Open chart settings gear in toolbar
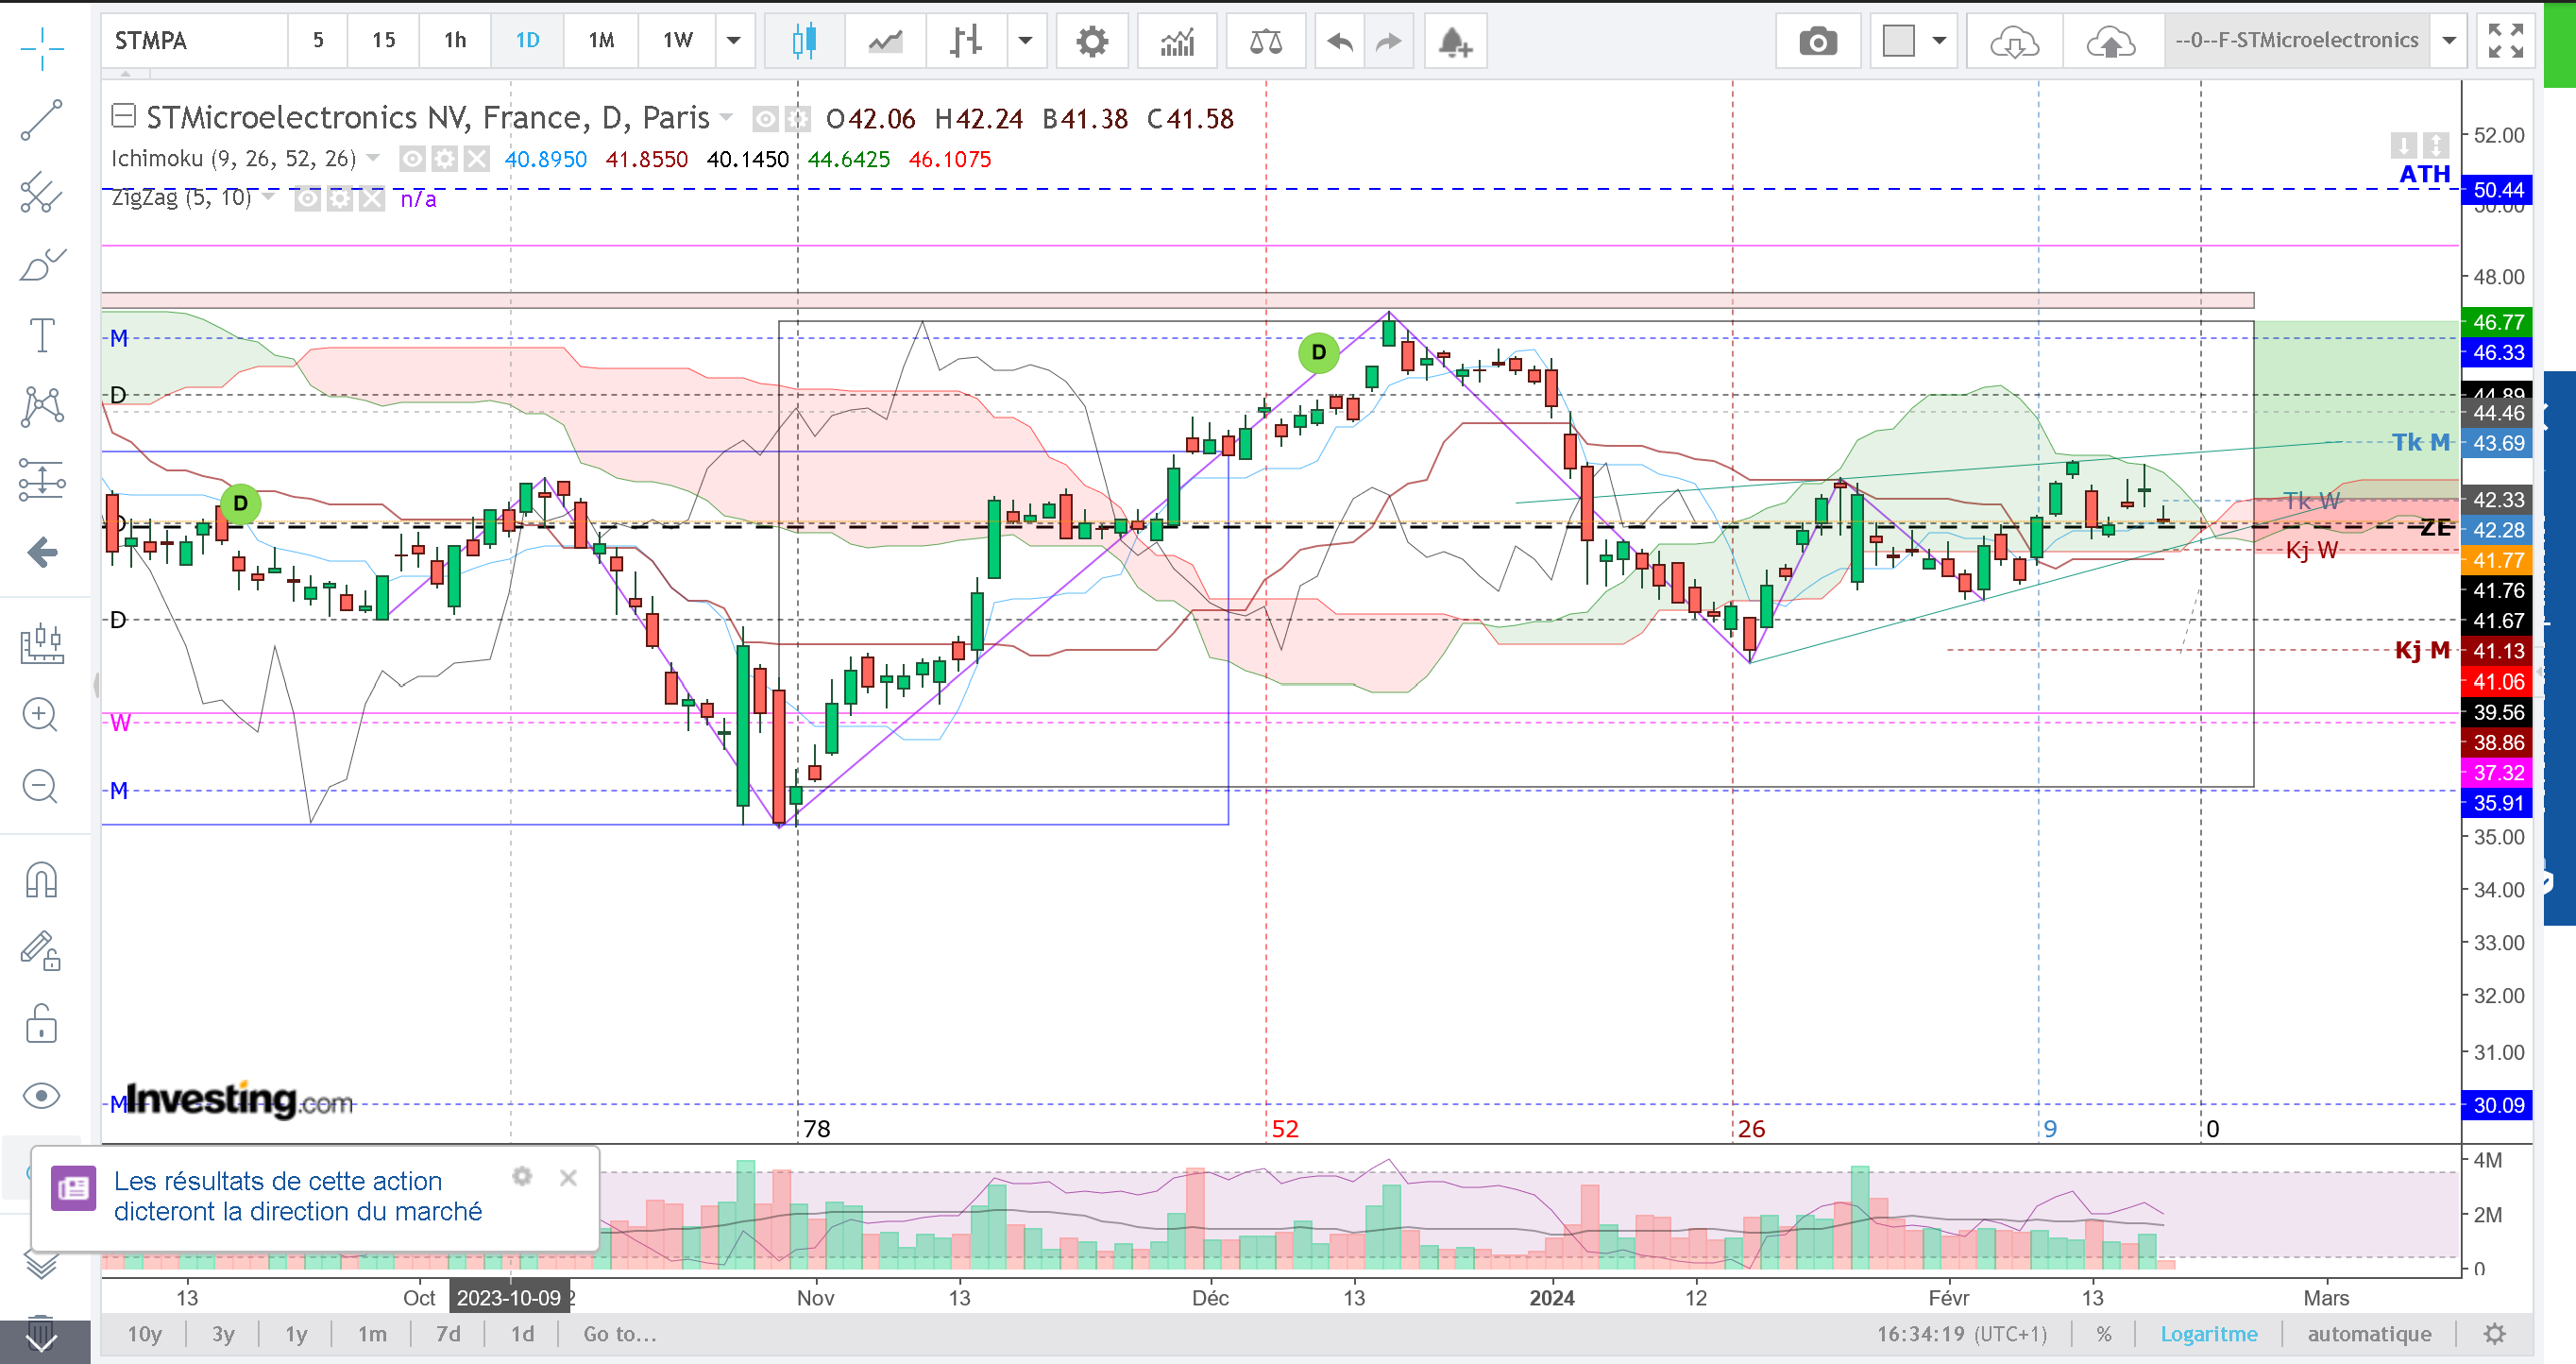The height and width of the screenshot is (1364, 2576). (1092, 41)
